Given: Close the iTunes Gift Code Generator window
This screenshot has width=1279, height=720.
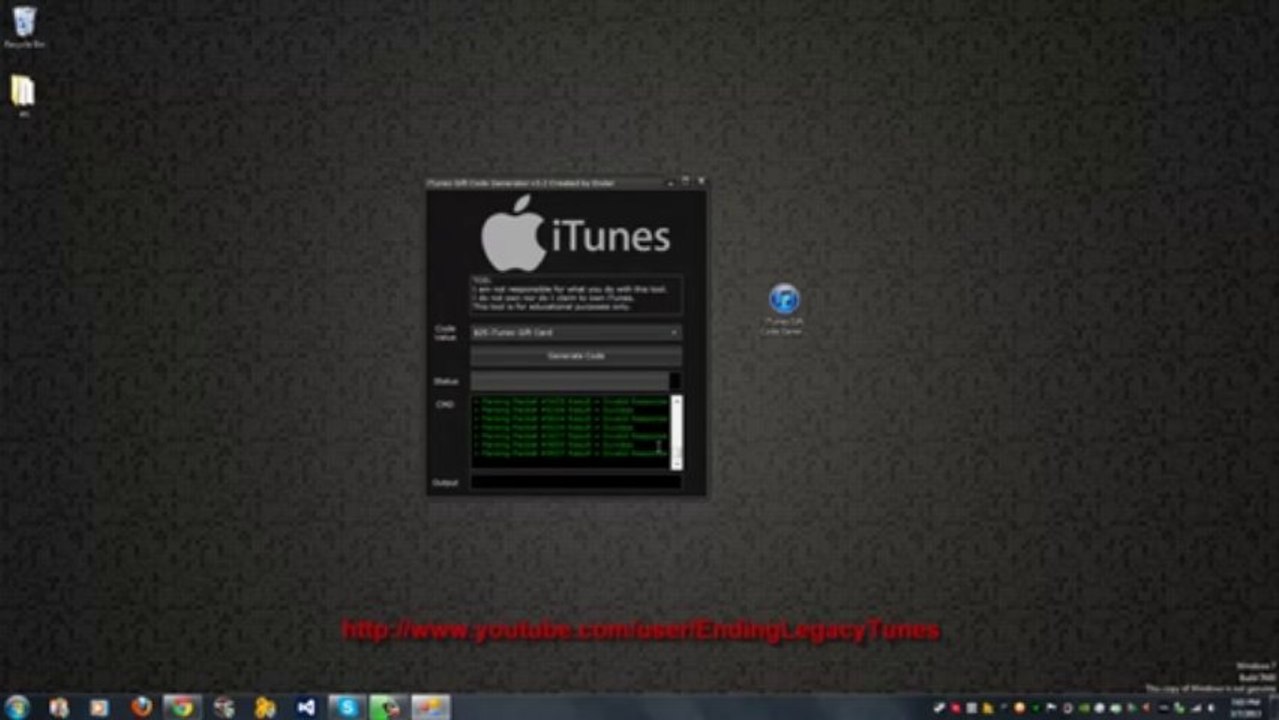Looking at the screenshot, I should click(x=701, y=182).
